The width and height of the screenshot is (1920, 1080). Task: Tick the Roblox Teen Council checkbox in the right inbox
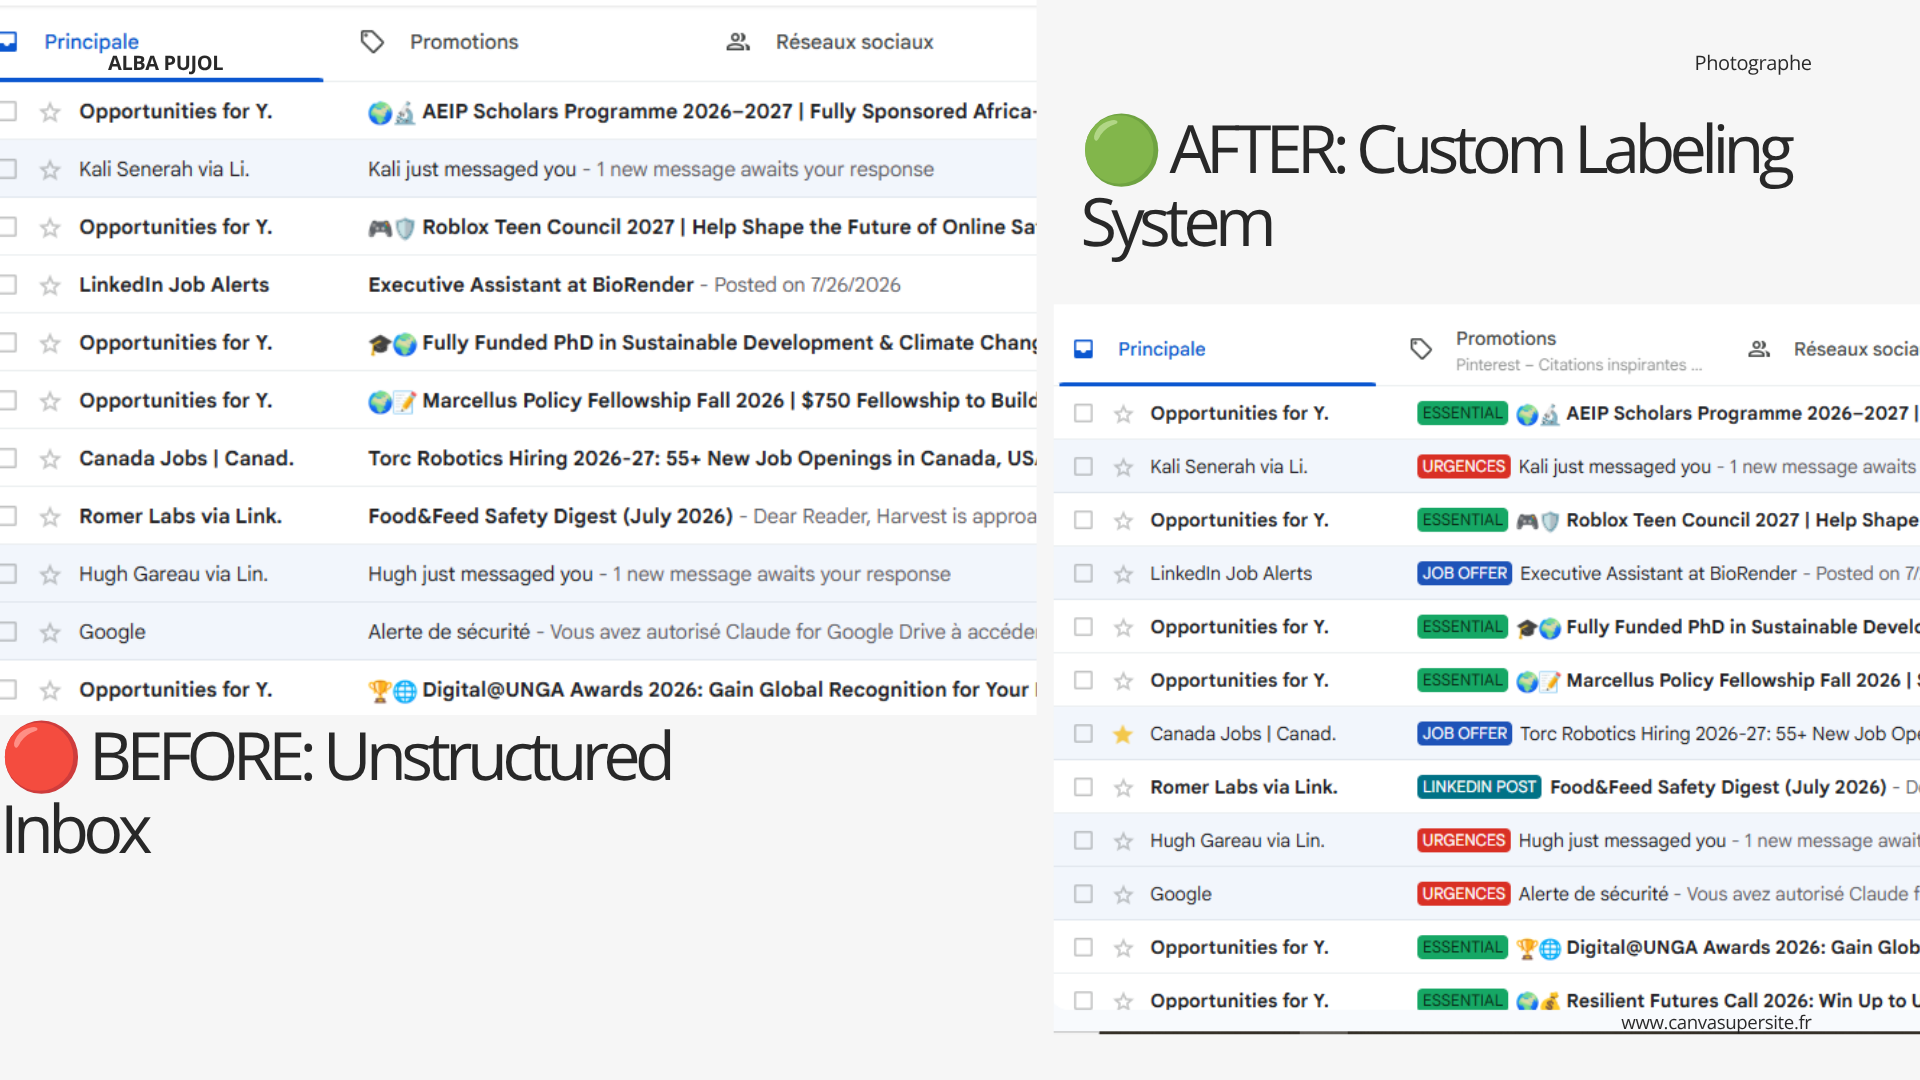click(1083, 521)
